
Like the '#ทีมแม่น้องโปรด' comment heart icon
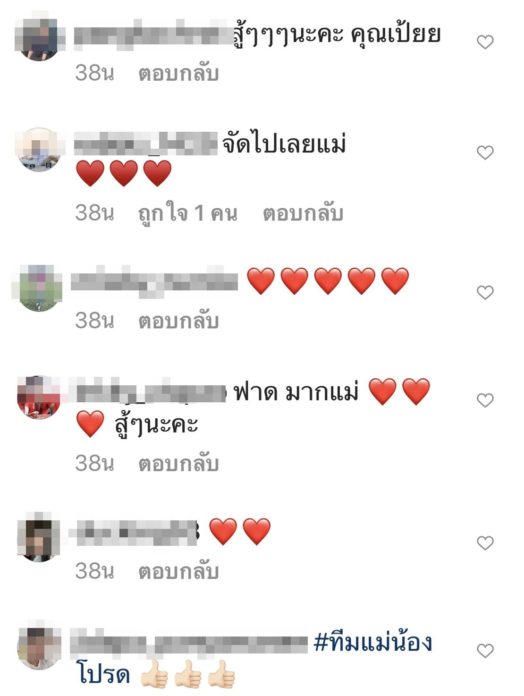point(485,651)
